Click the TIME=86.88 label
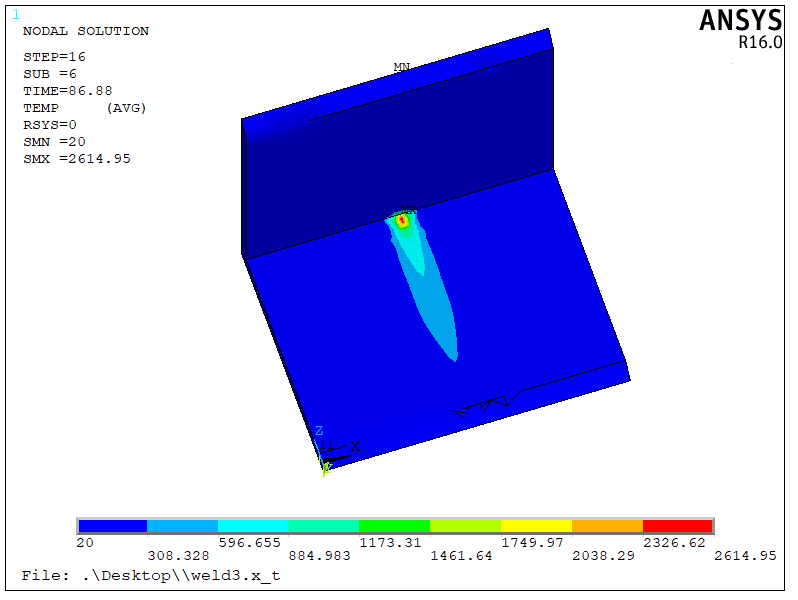The width and height of the screenshot is (798, 600). [68, 91]
